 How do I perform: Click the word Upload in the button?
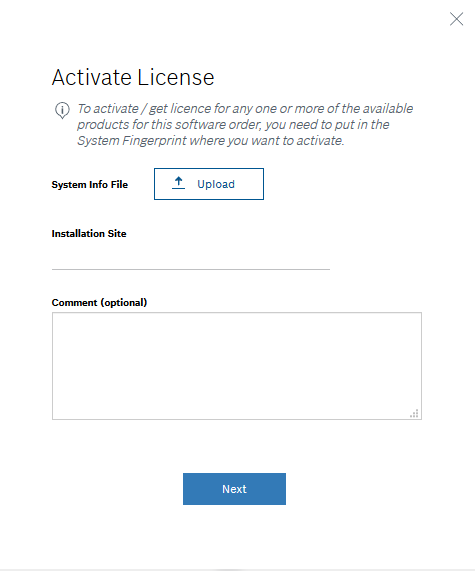[x=216, y=184]
